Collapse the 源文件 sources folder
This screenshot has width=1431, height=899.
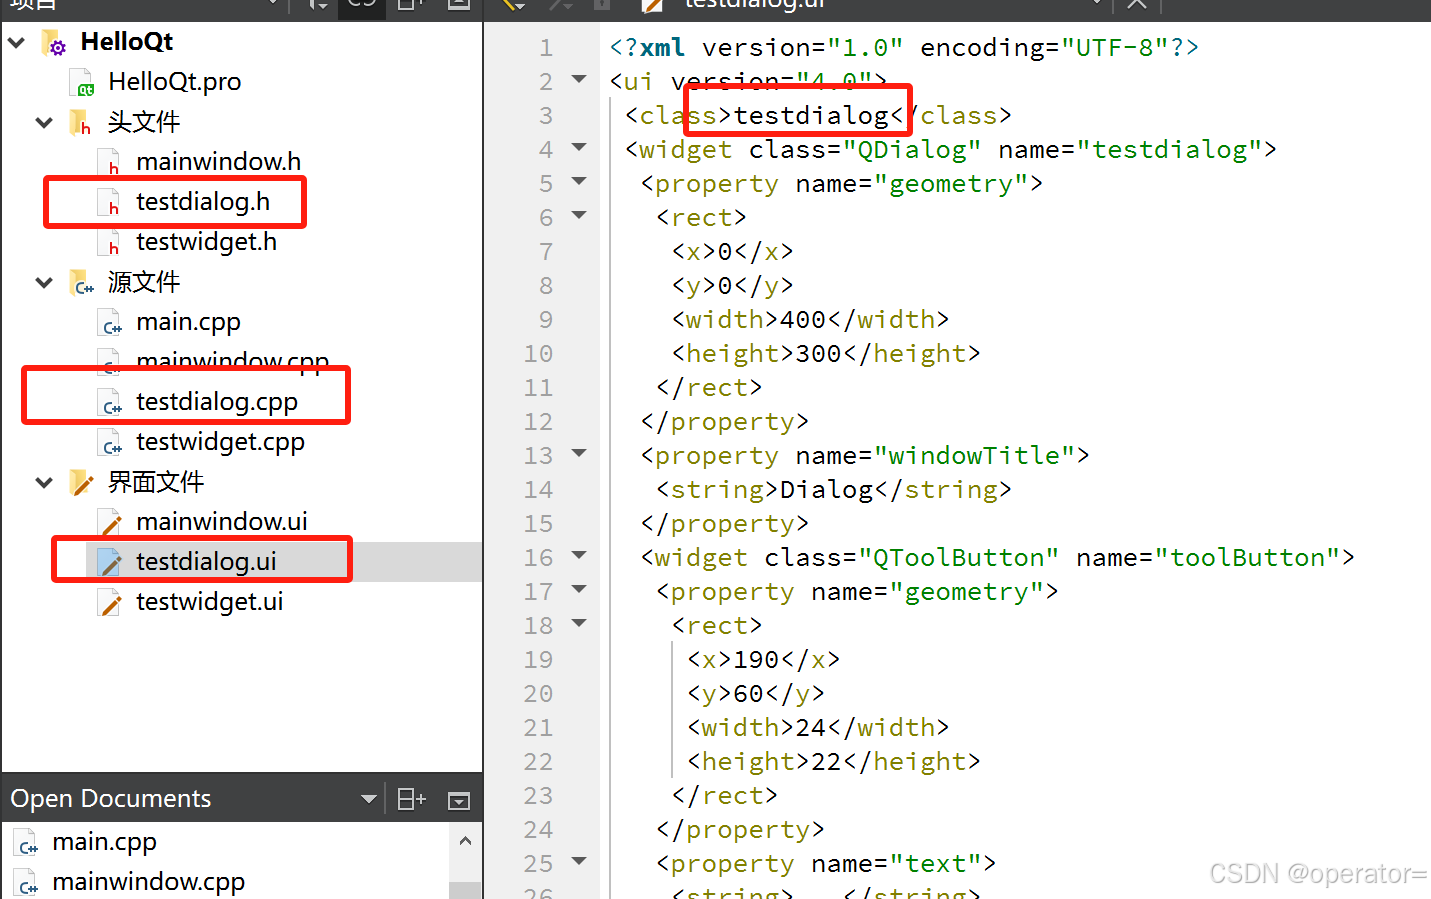coord(44,283)
